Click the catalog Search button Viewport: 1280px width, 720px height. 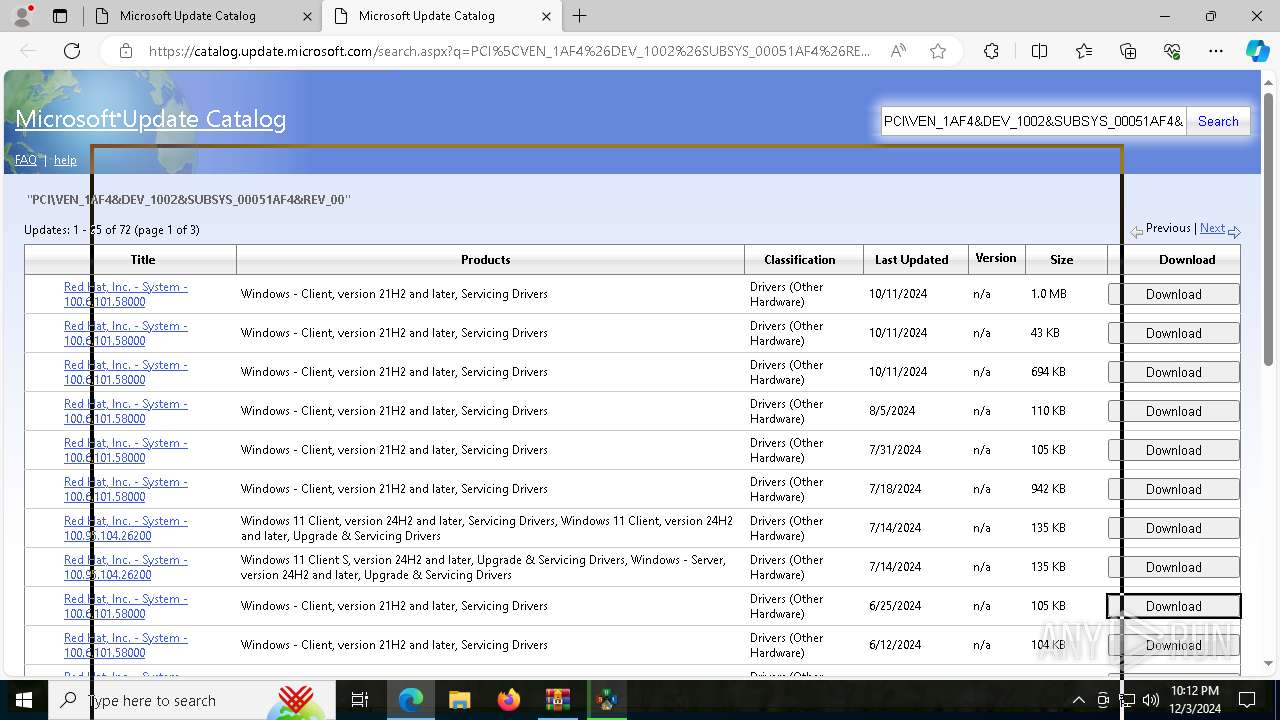click(x=1218, y=121)
